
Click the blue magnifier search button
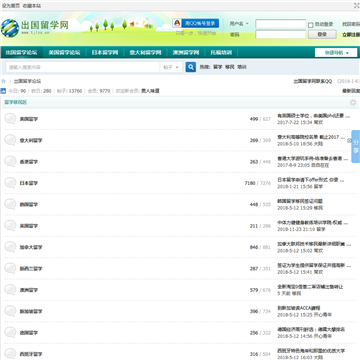tap(191, 67)
